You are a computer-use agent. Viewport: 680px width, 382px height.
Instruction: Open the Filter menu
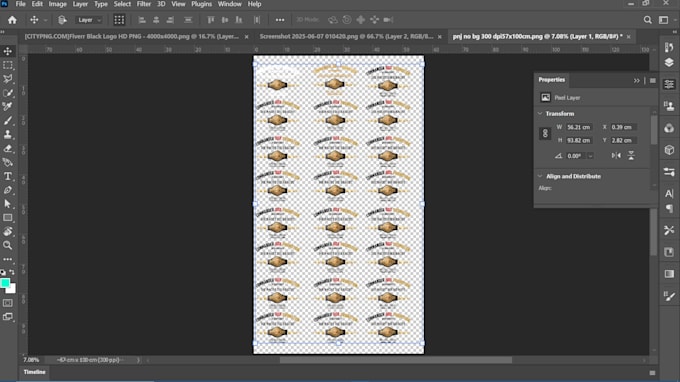(x=144, y=4)
